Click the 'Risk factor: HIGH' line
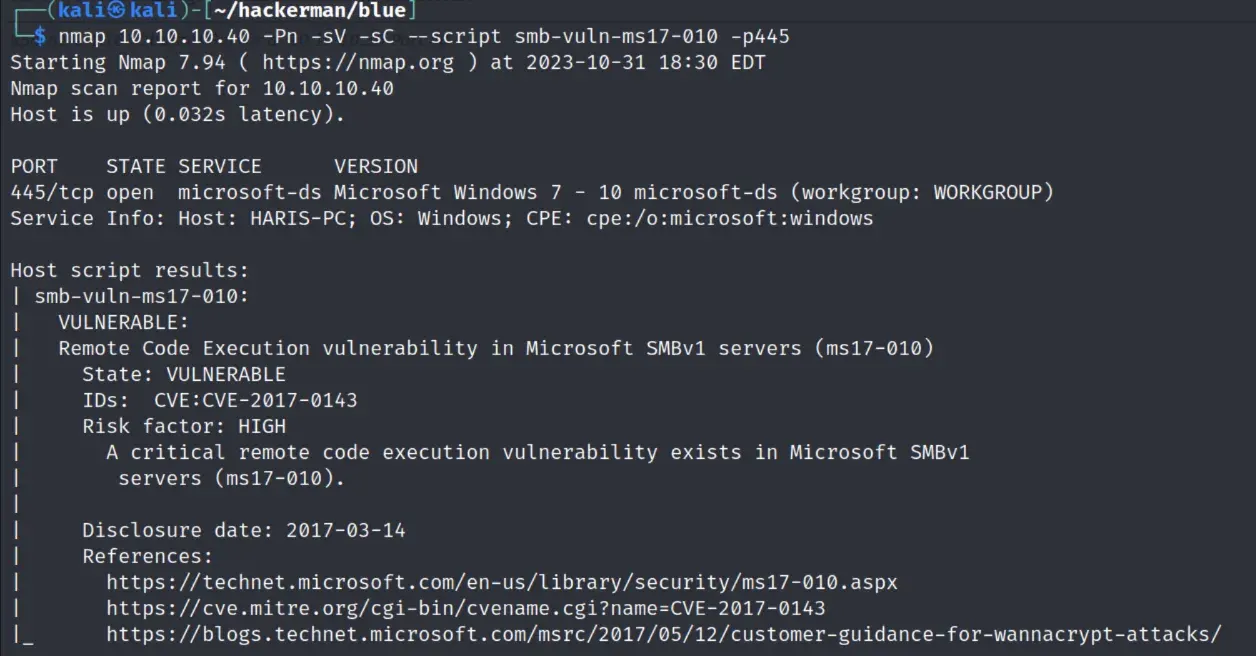1256x656 pixels. tap(184, 426)
